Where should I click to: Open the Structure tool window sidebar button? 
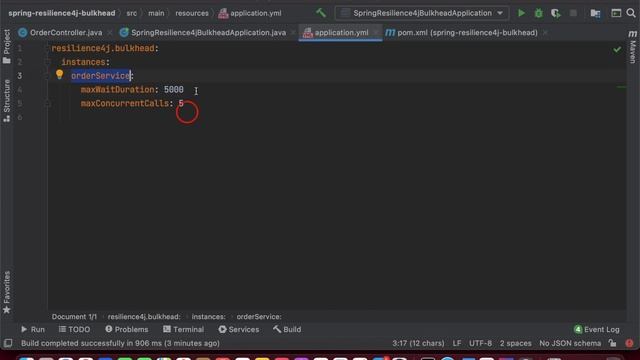coord(7,101)
